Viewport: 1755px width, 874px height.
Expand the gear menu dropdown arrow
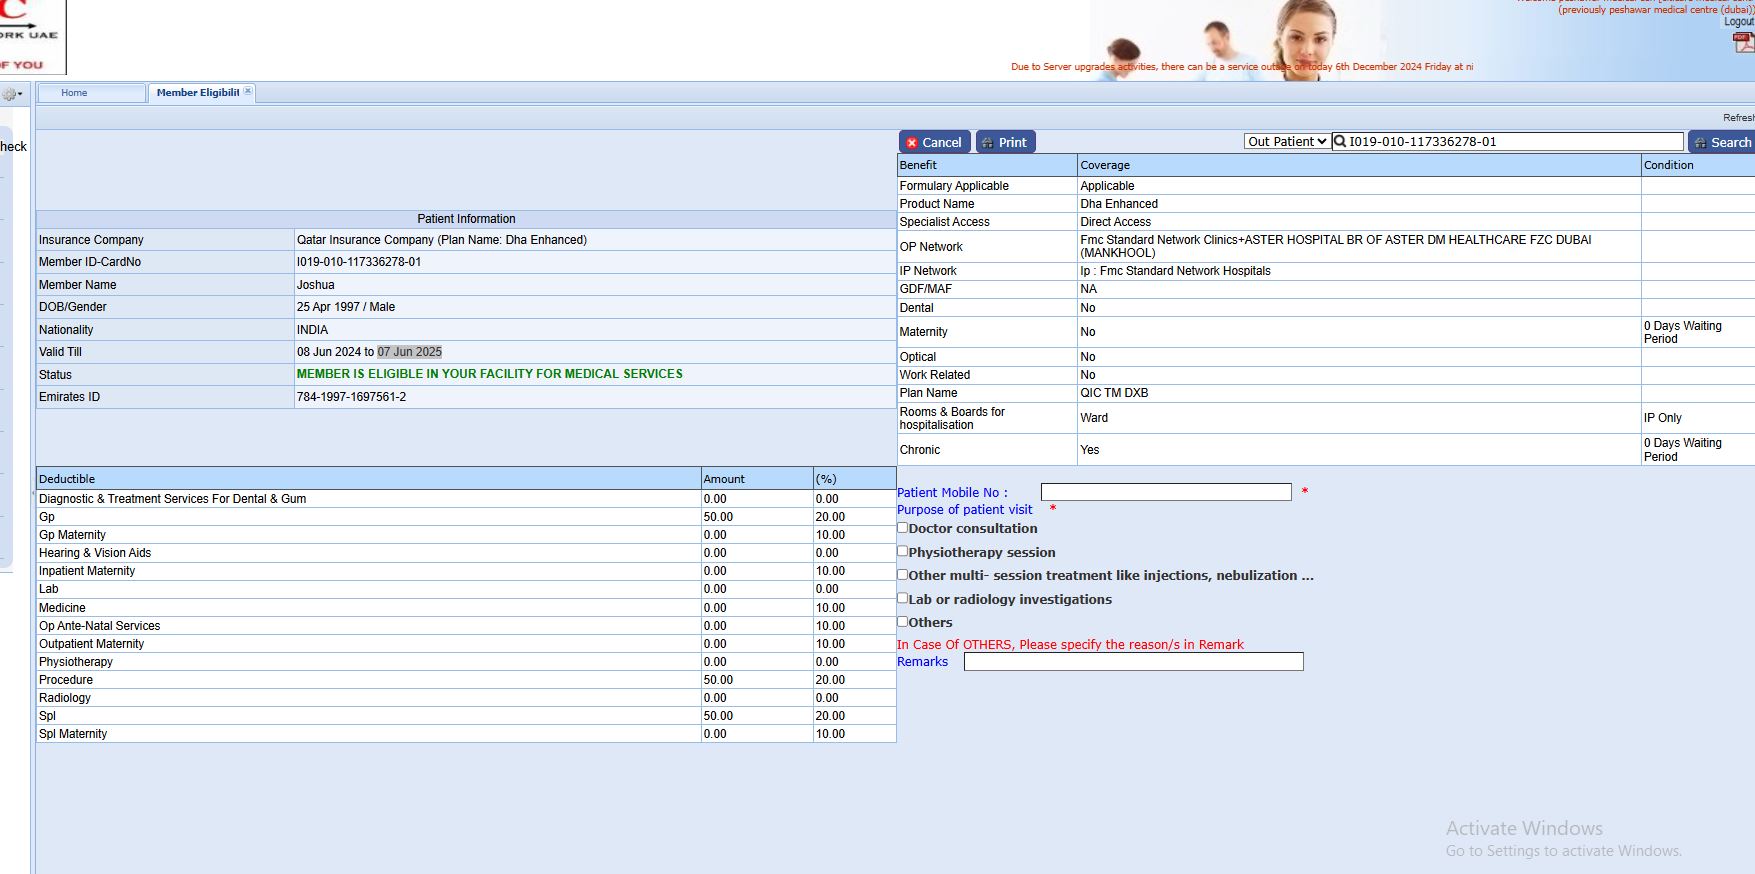point(20,95)
